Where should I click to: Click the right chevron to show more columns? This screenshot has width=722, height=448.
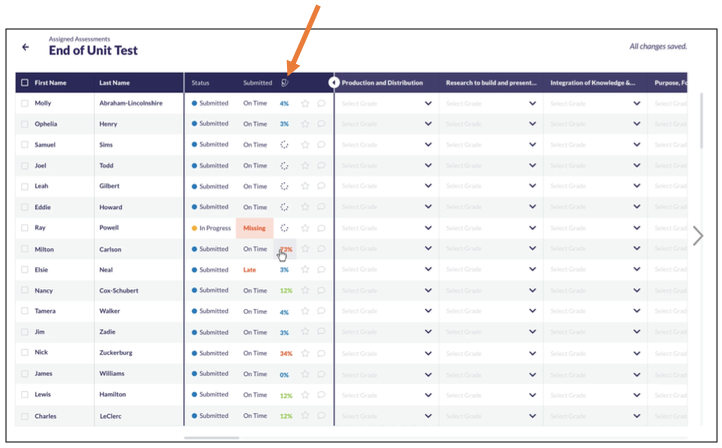click(698, 236)
